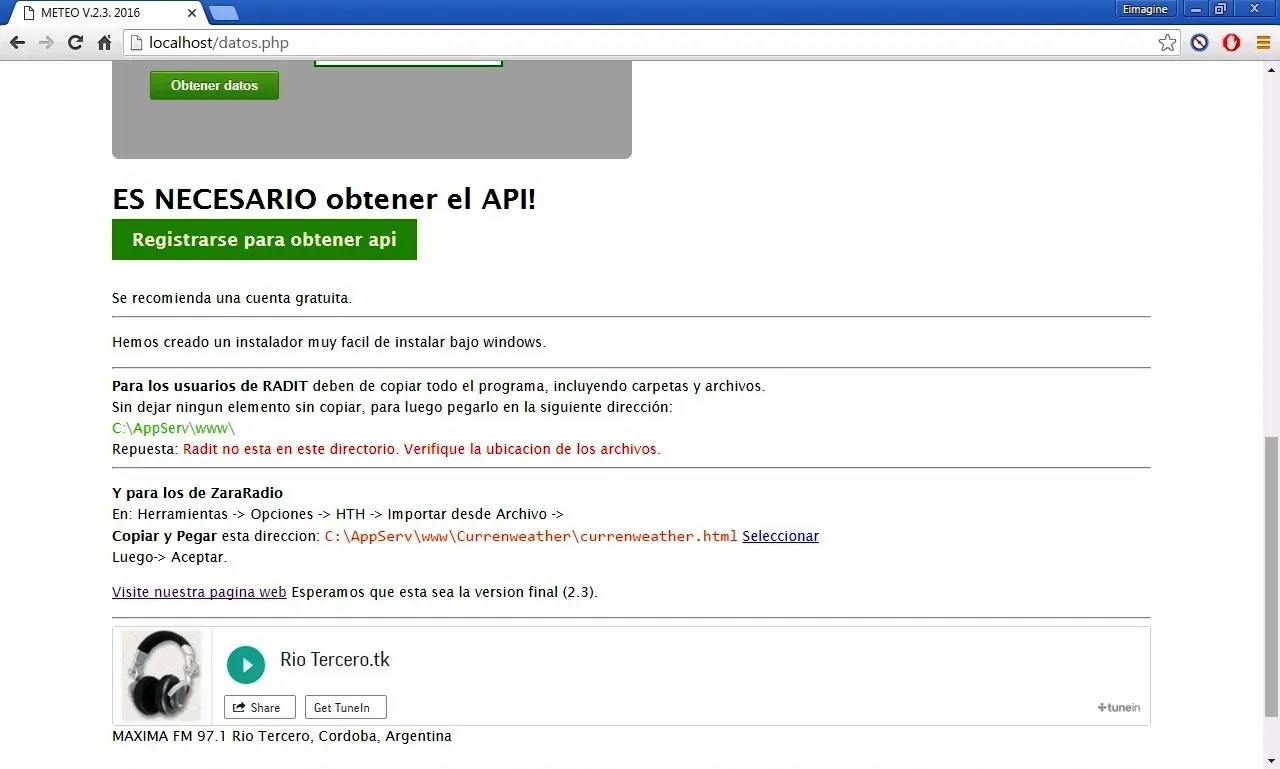The height and width of the screenshot is (769, 1280).
Task: Open the Chrome hamburger menu
Action: (1263, 43)
